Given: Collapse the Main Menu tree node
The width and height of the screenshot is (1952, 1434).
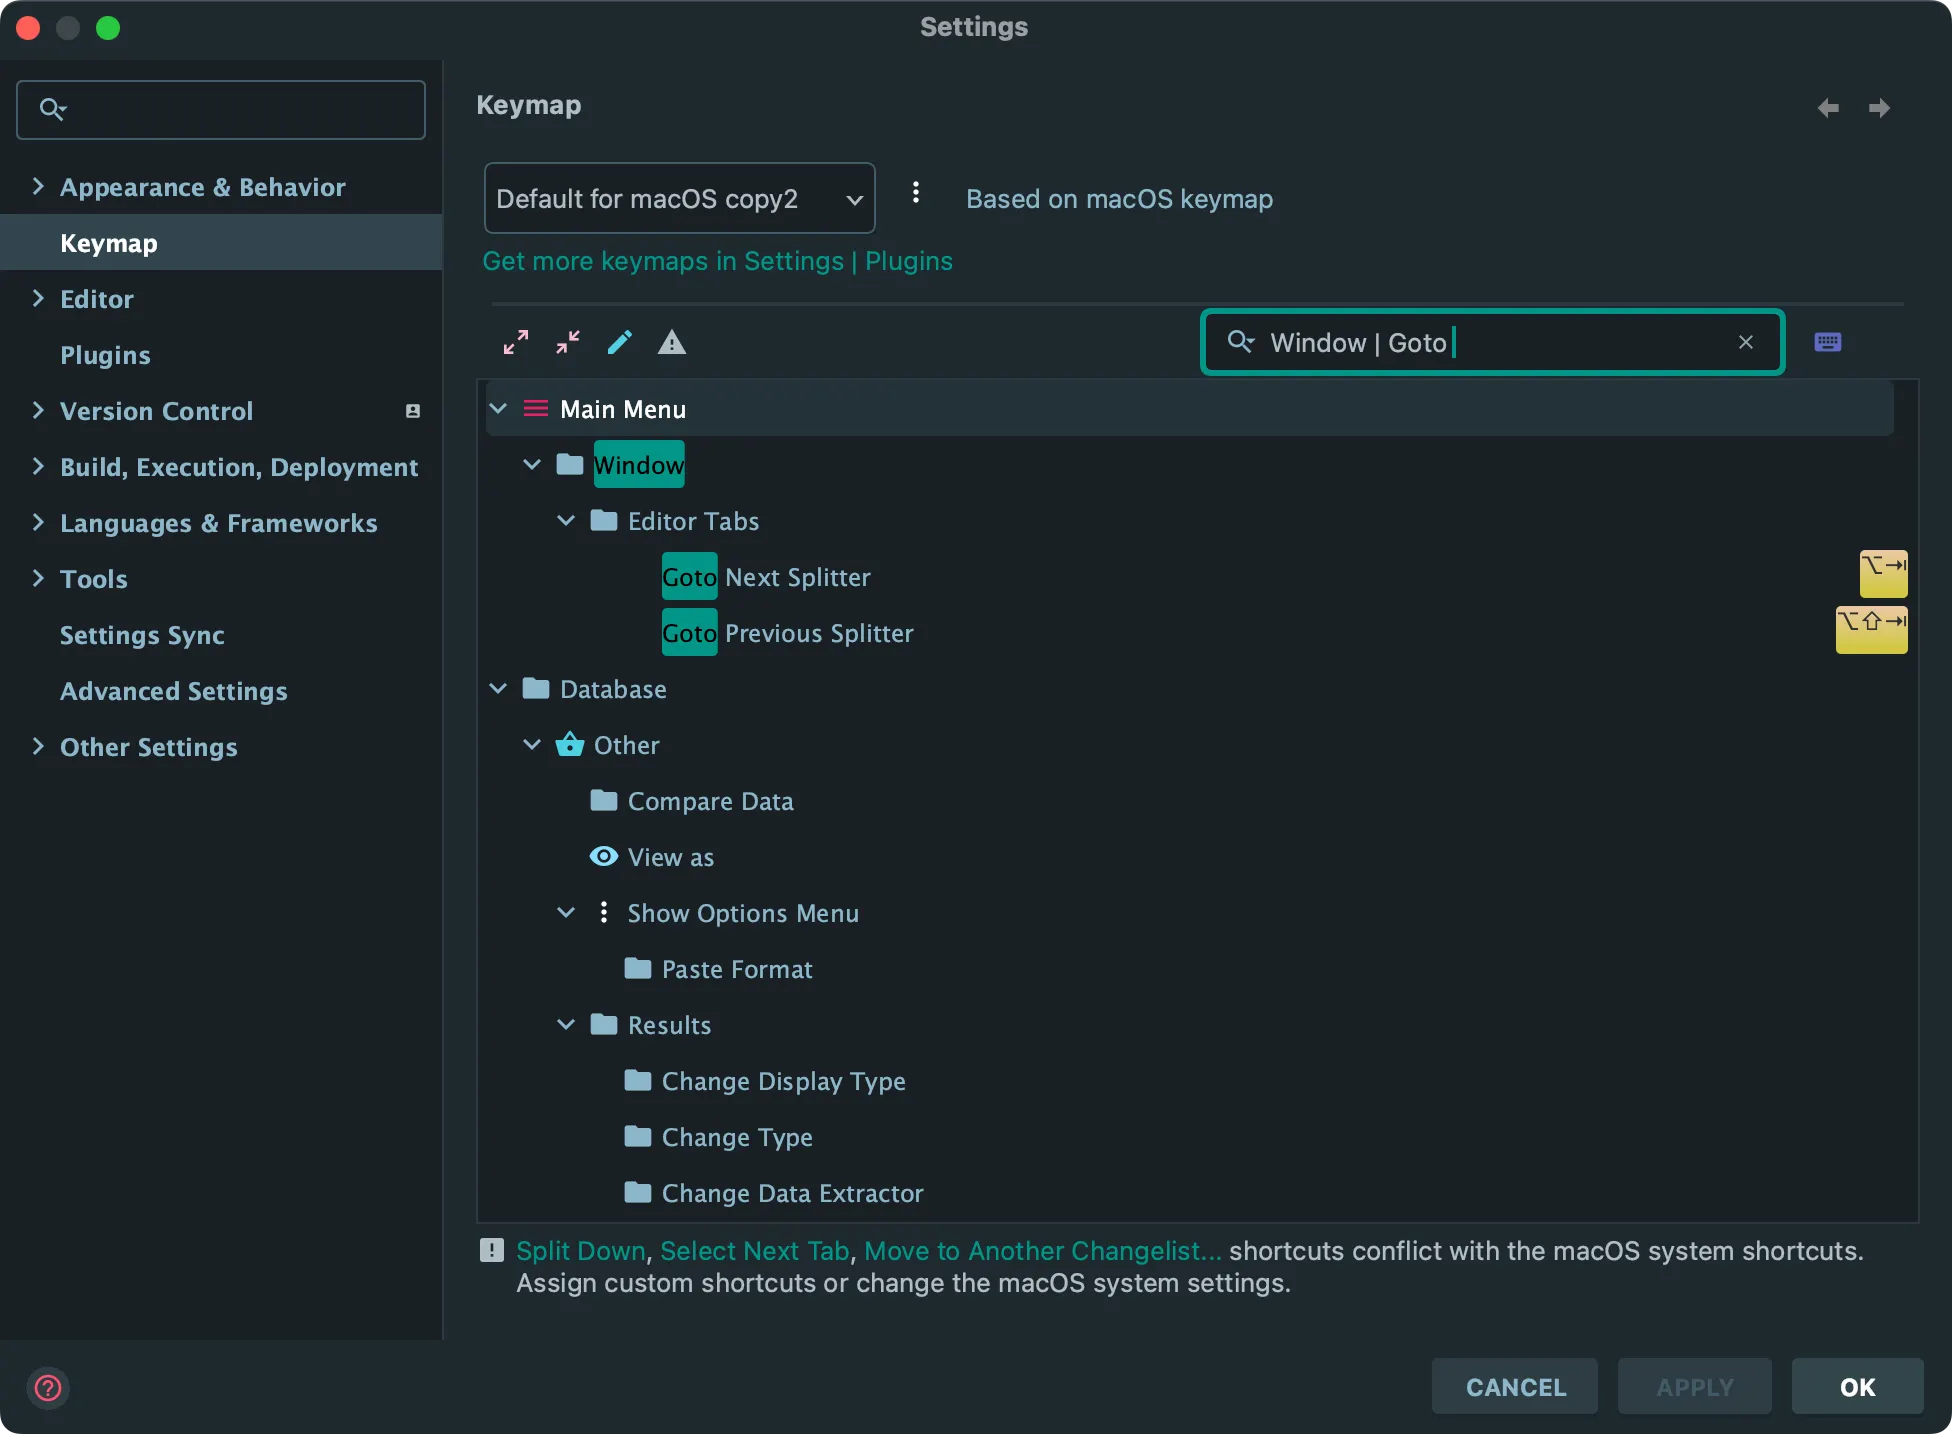Looking at the screenshot, I should coord(498,409).
